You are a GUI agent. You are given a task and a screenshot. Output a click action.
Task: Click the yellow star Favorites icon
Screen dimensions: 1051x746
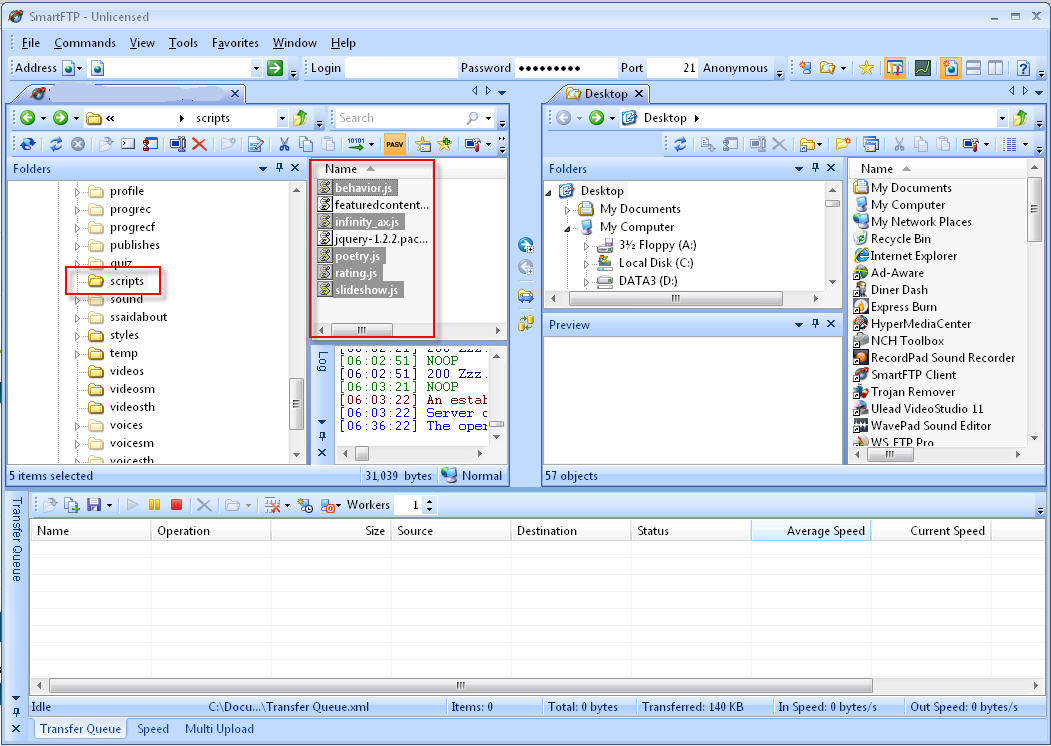pyautogui.click(x=866, y=68)
